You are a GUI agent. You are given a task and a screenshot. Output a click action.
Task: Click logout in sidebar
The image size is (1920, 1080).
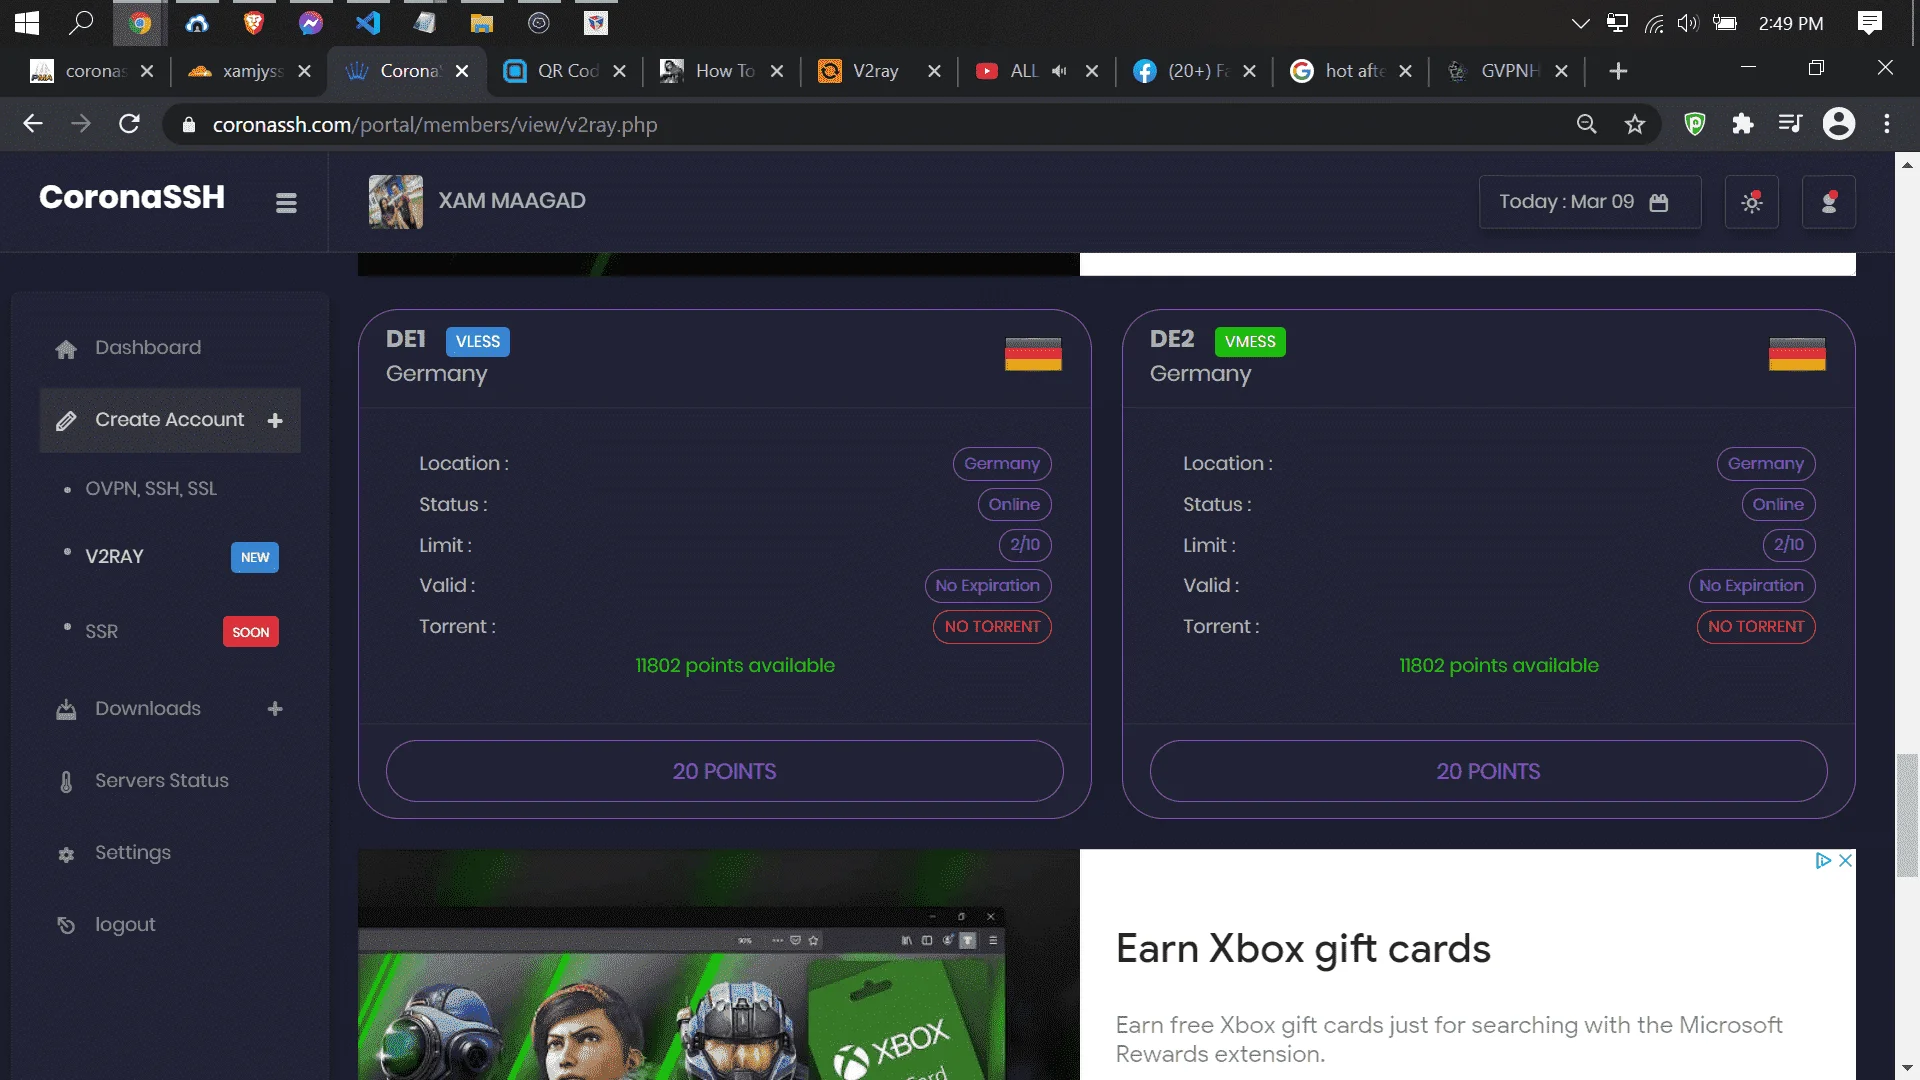[x=125, y=925]
